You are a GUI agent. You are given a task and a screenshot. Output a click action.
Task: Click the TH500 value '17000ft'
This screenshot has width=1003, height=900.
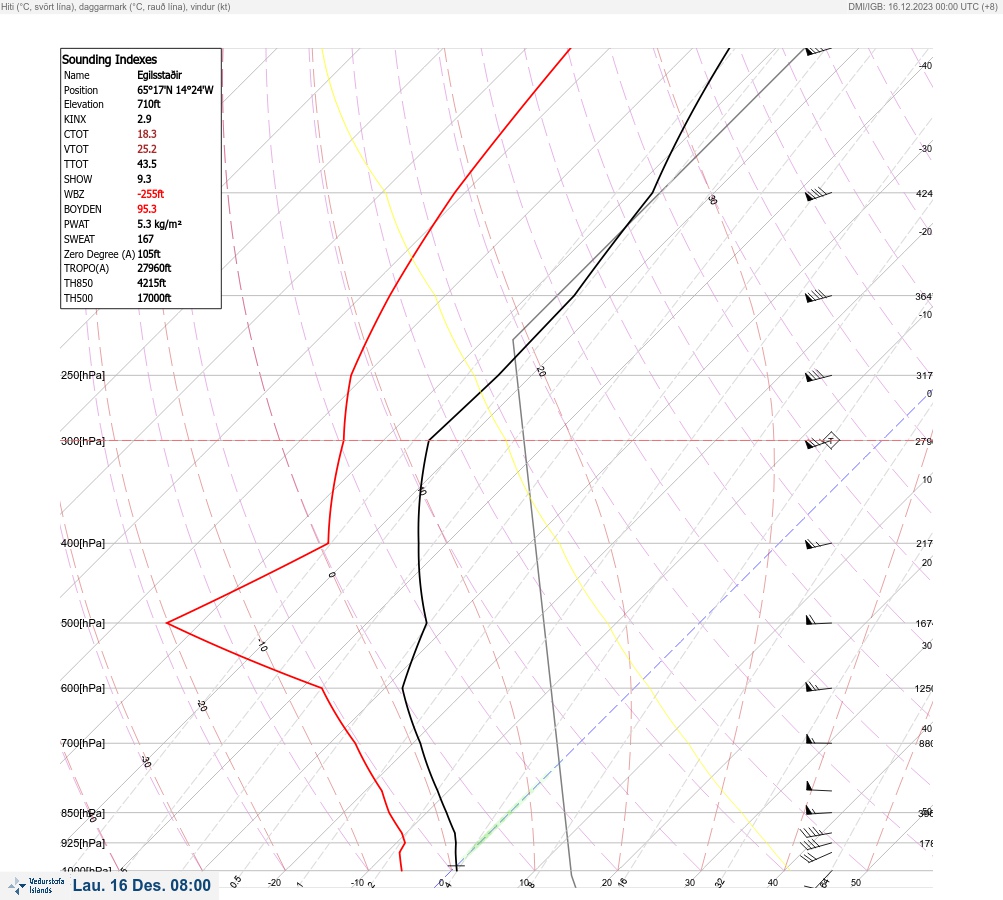pos(154,298)
